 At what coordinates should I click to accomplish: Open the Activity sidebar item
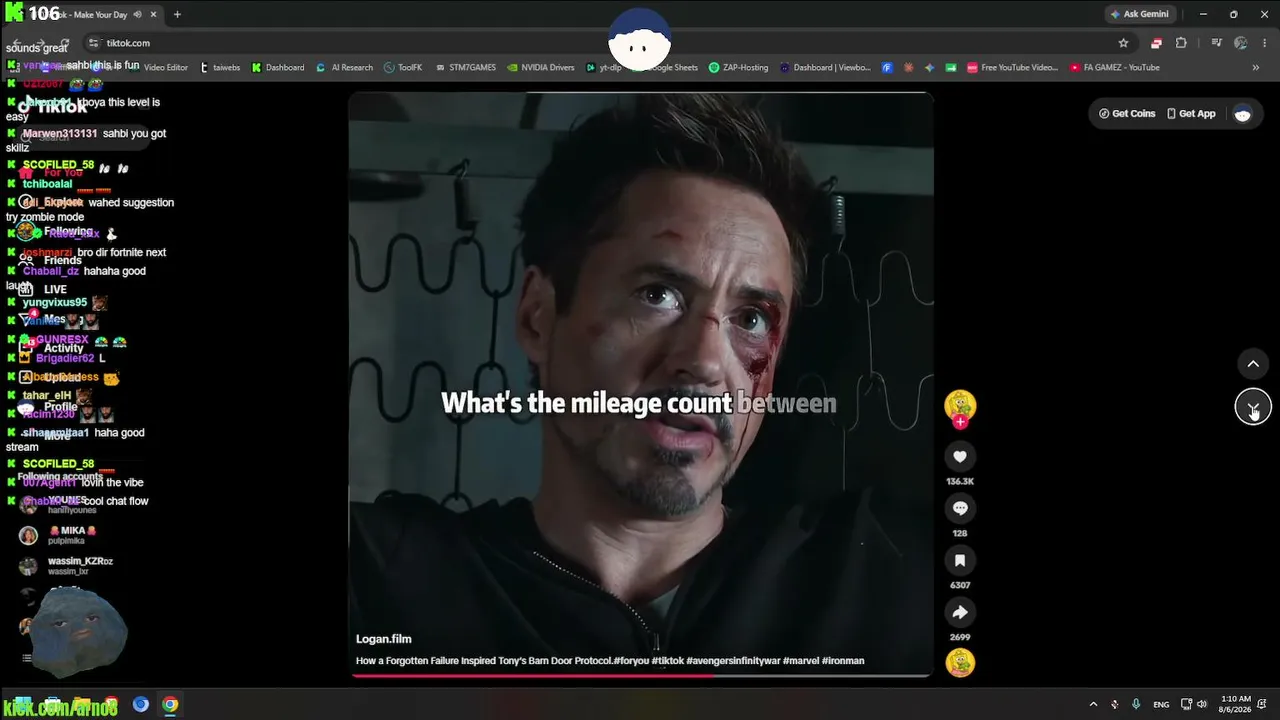click(52, 348)
